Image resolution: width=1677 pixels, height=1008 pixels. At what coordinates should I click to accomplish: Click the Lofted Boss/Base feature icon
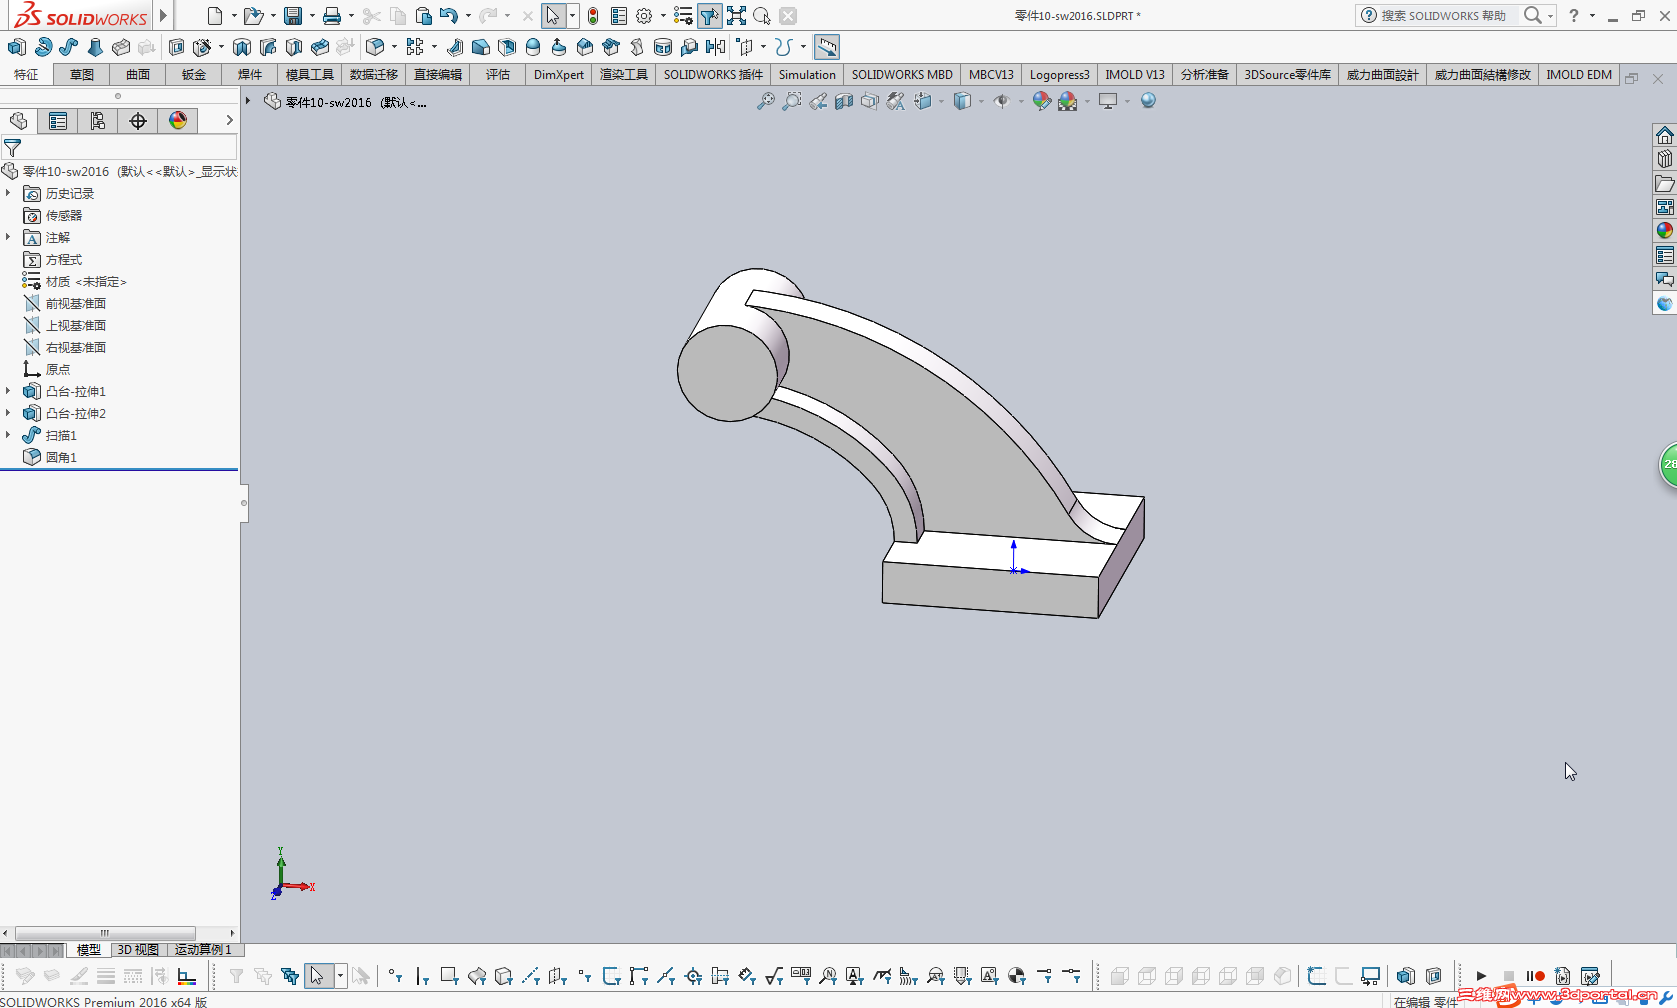[x=95, y=47]
